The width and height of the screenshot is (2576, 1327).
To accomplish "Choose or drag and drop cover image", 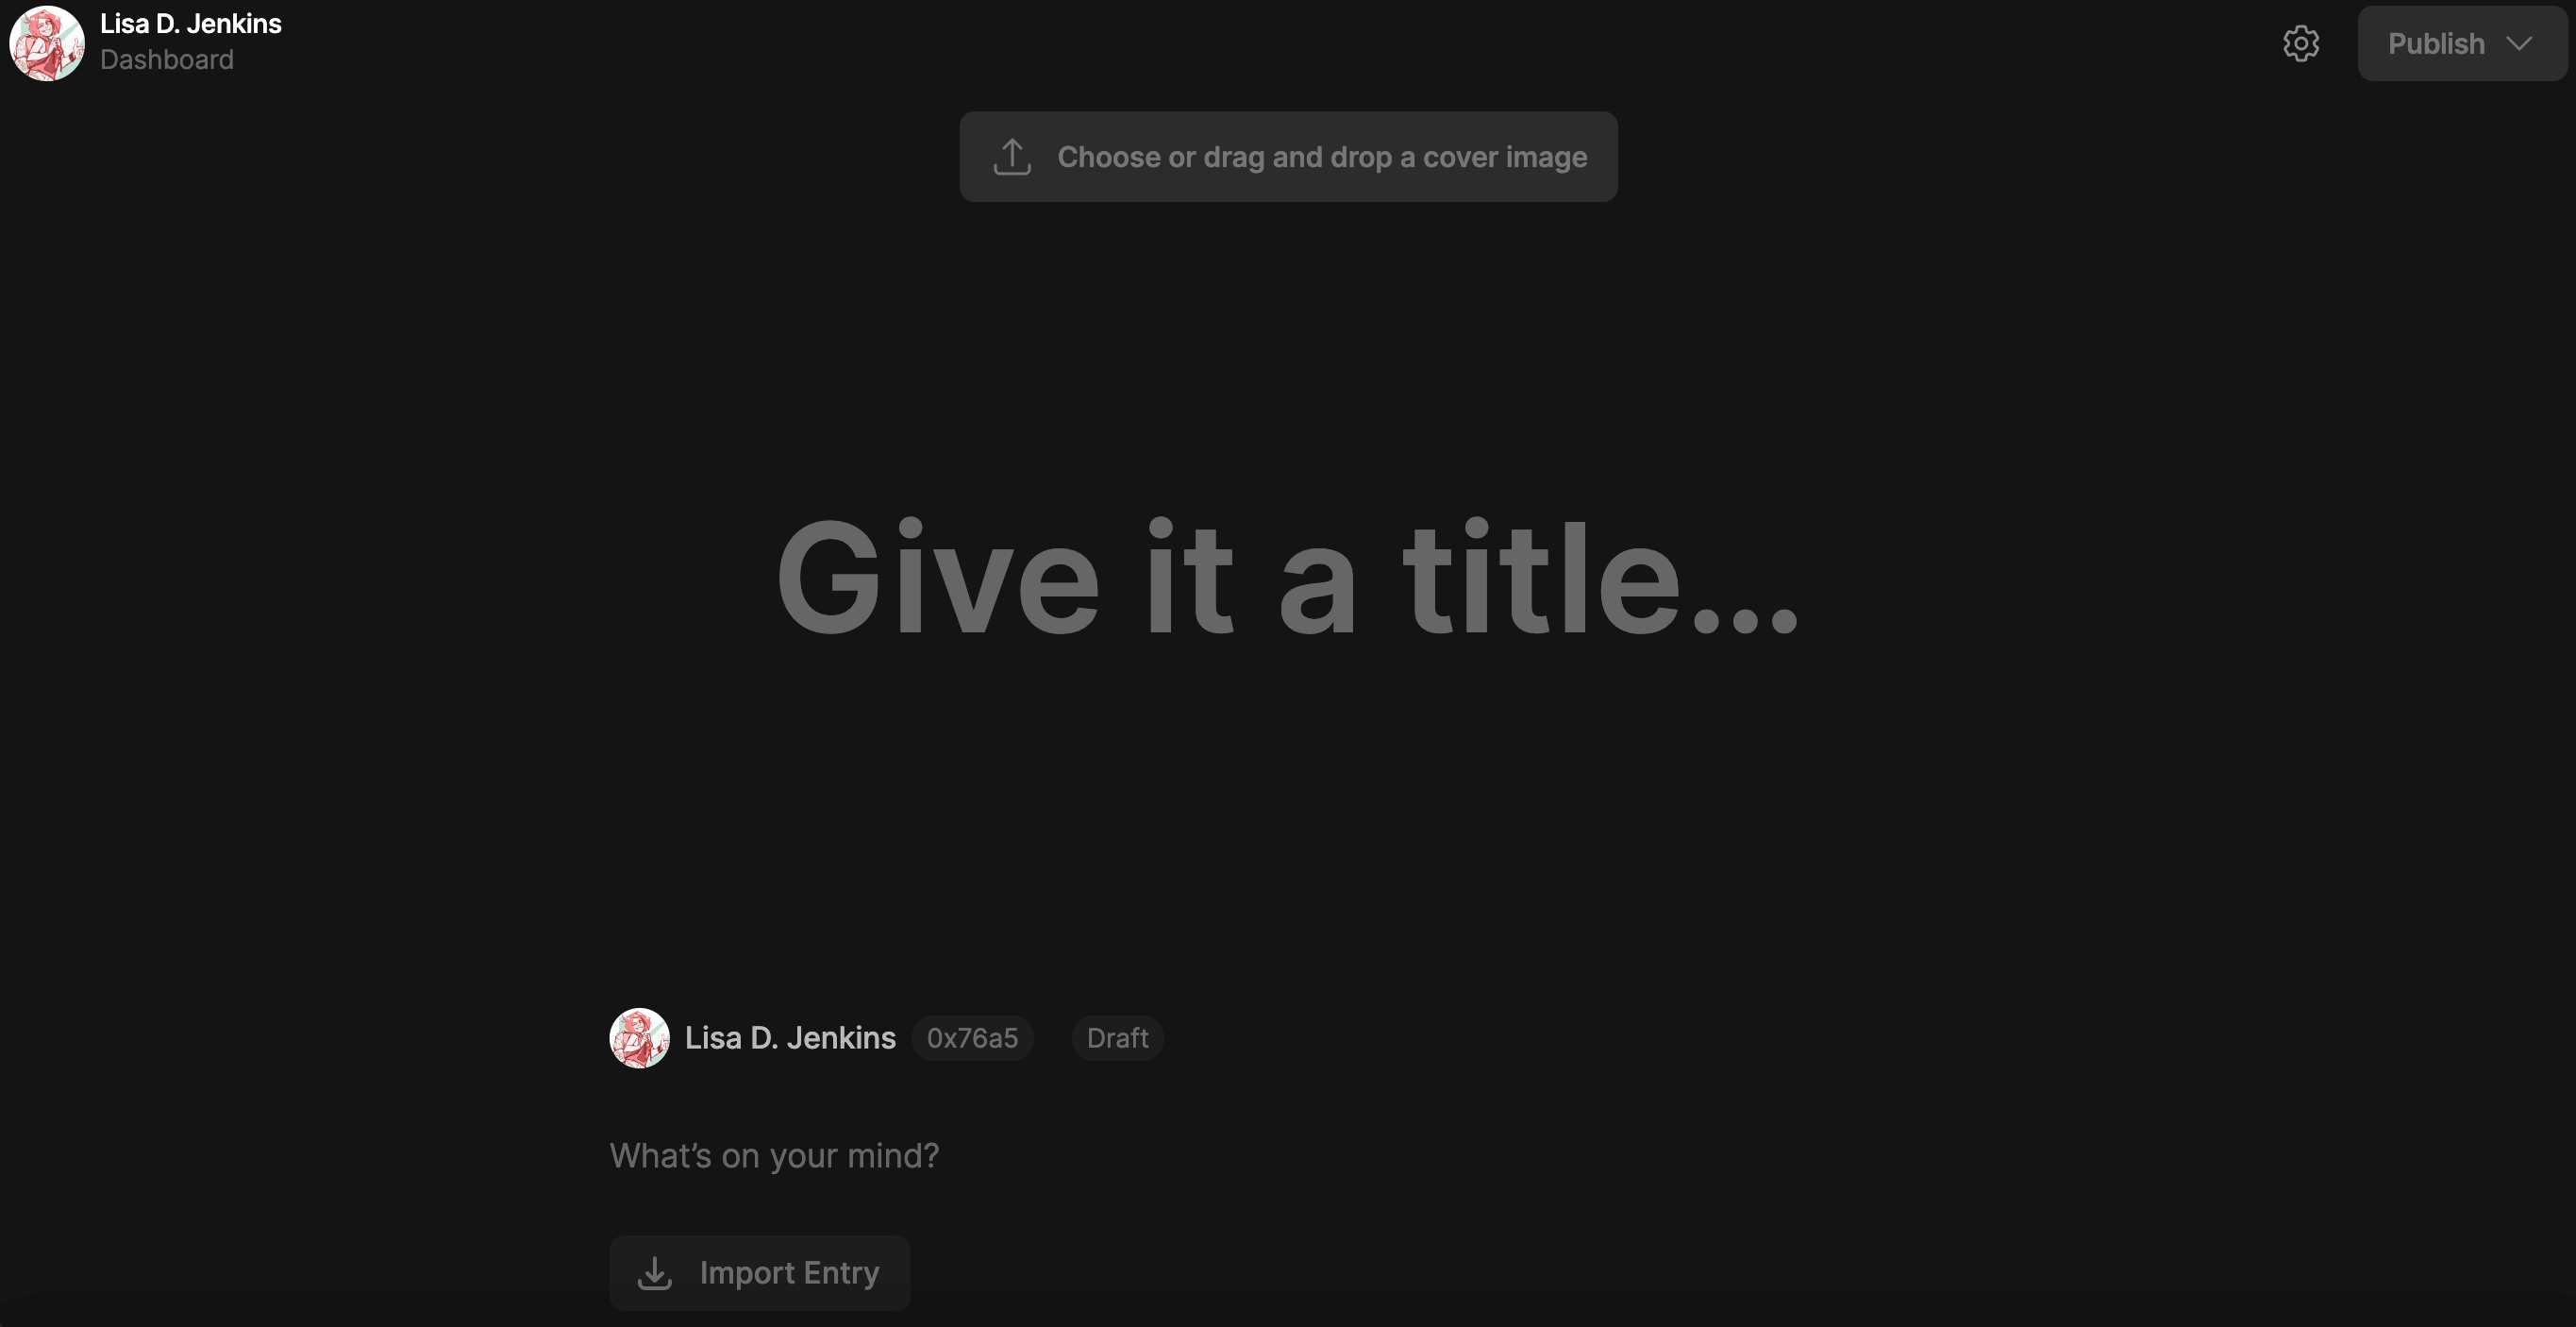I will pyautogui.click(x=1287, y=156).
